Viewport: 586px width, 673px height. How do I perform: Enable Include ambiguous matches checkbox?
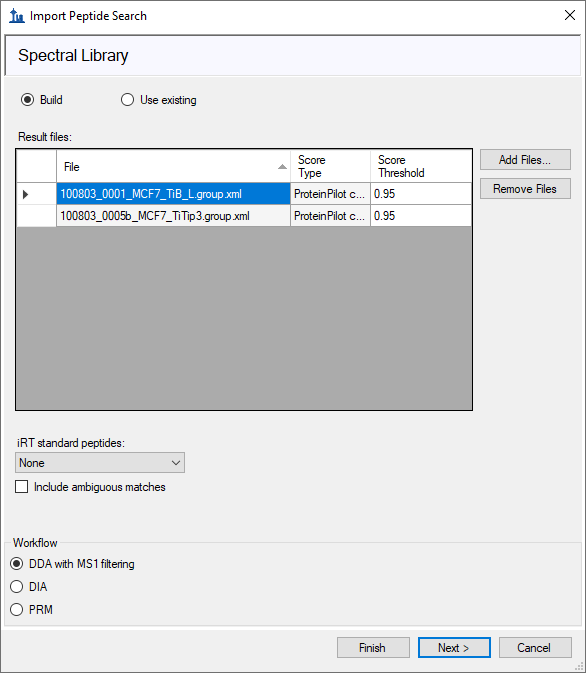[21, 487]
